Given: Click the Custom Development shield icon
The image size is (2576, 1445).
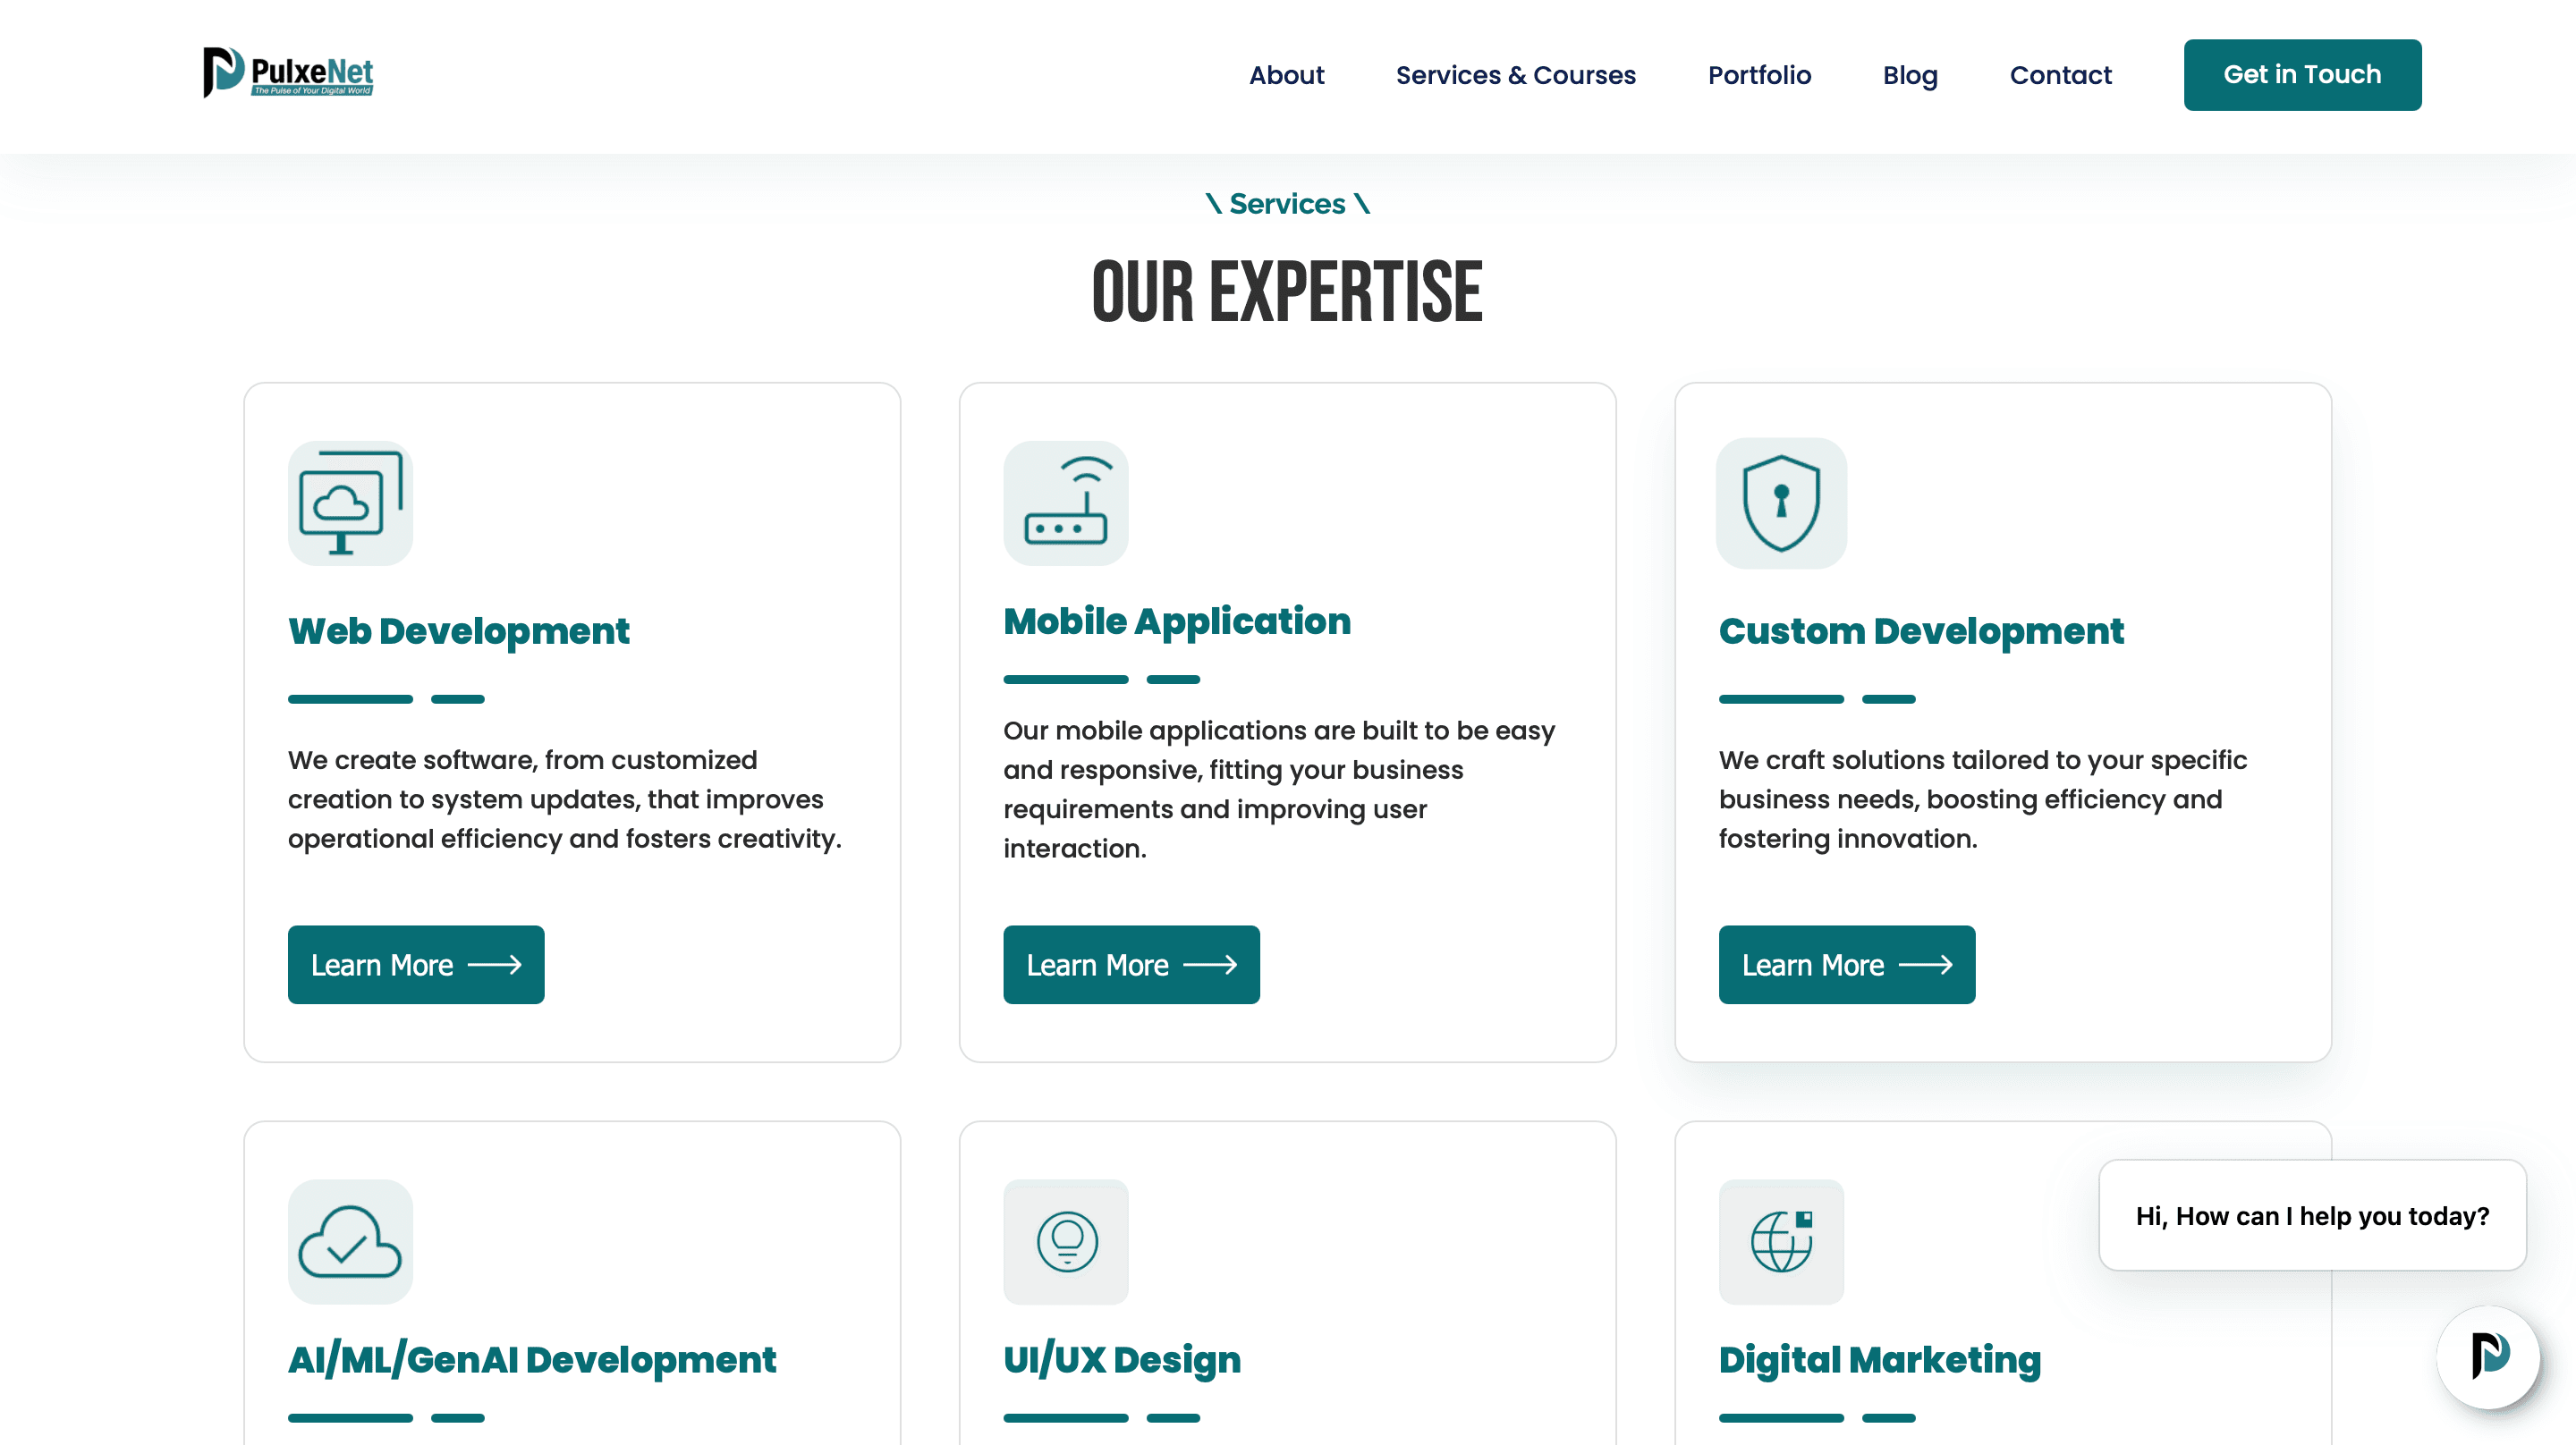Looking at the screenshot, I should (x=1781, y=503).
